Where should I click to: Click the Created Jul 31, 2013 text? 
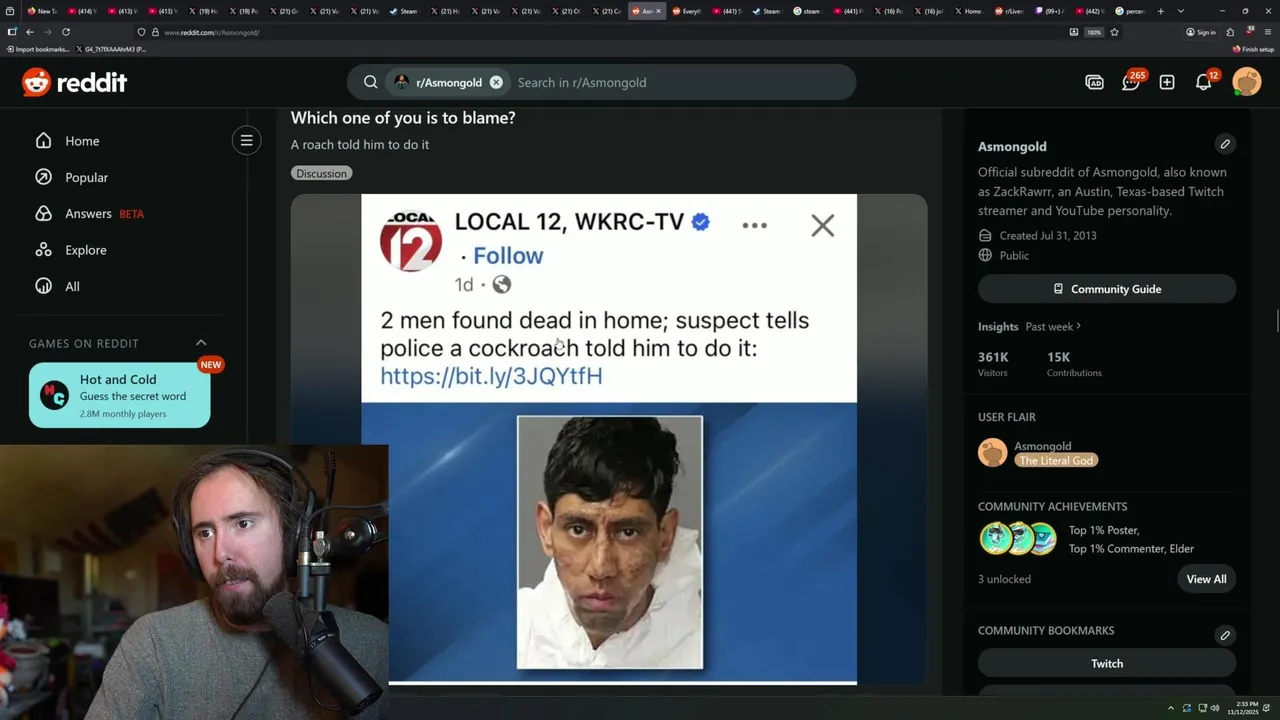(x=1048, y=236)
